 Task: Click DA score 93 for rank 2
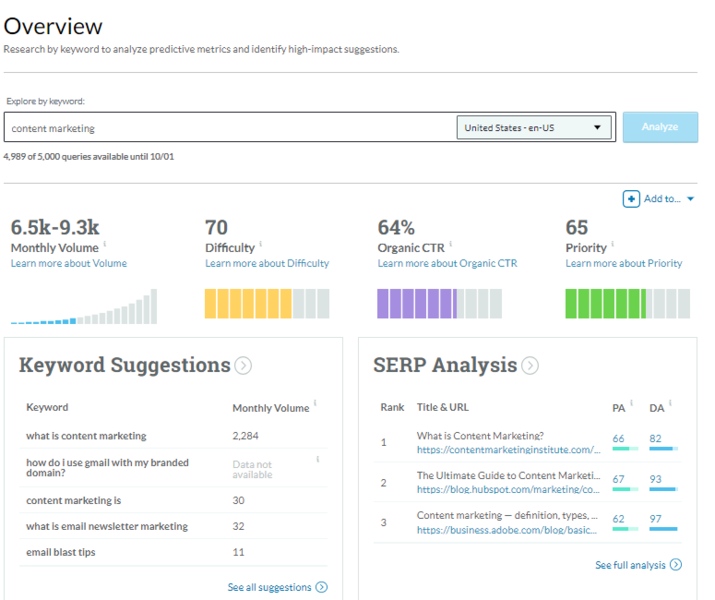(655, 479)
